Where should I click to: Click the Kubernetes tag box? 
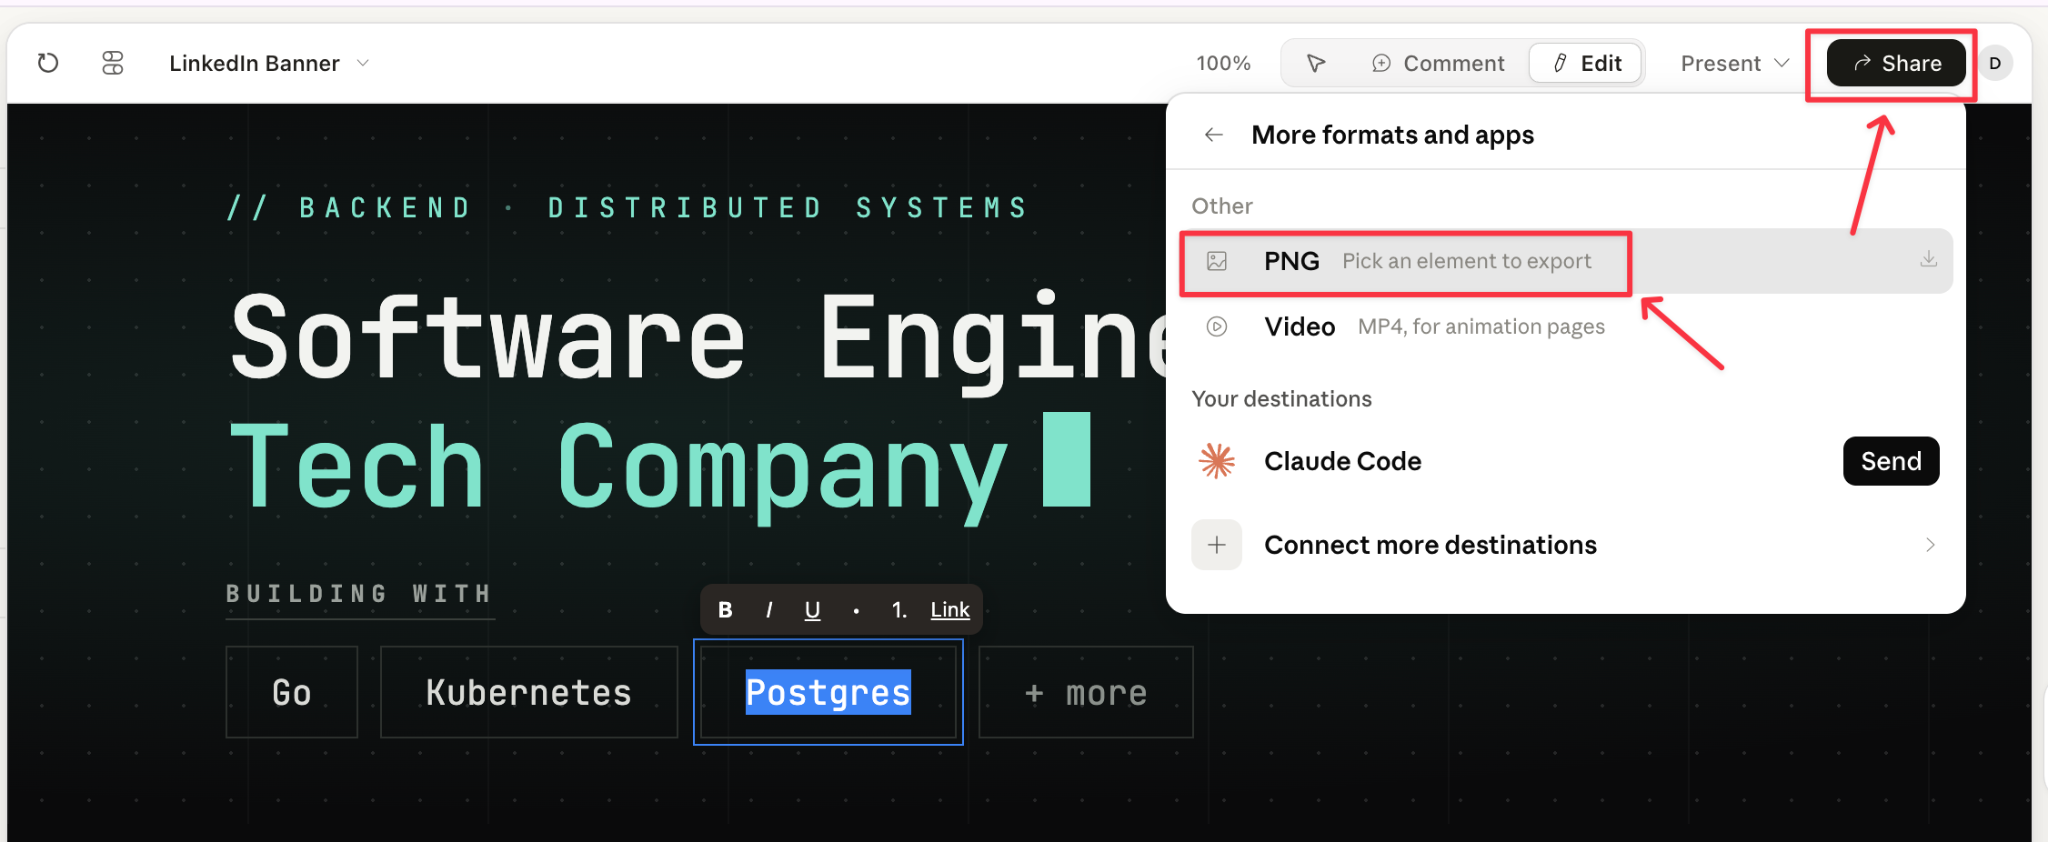click(529, 692)
